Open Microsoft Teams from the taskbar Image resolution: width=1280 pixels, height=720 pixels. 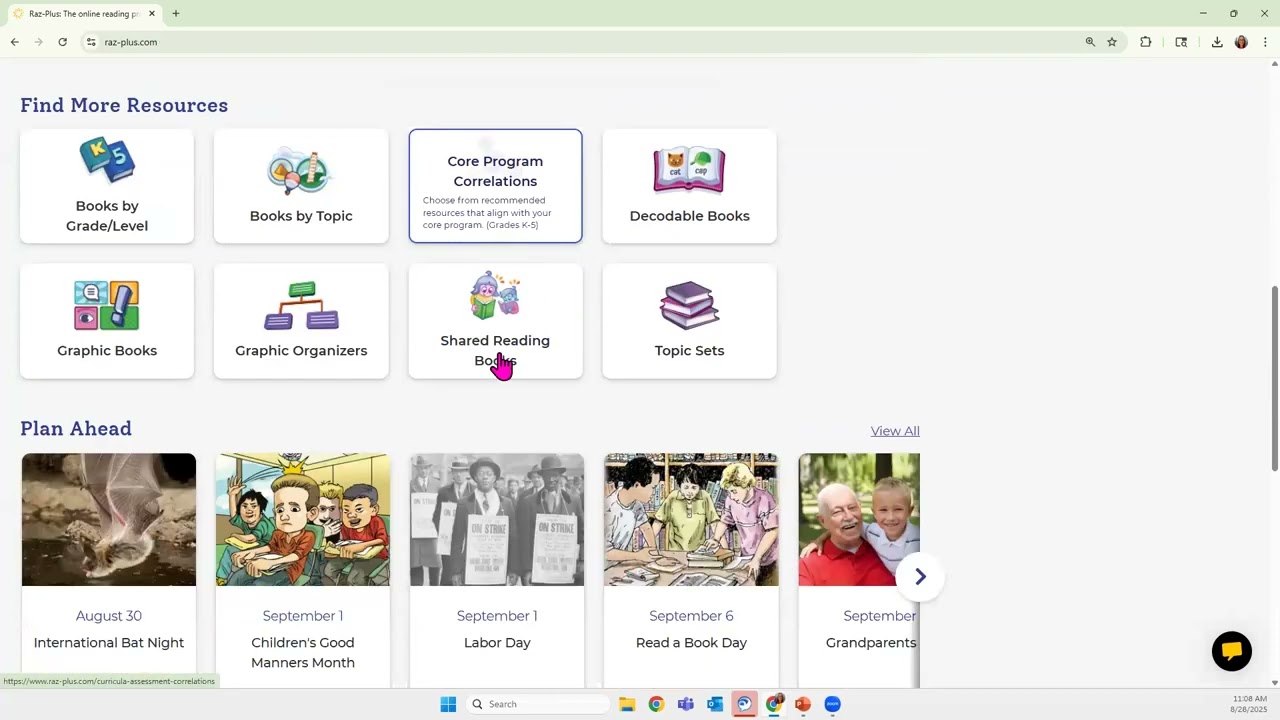pos(685,704)
